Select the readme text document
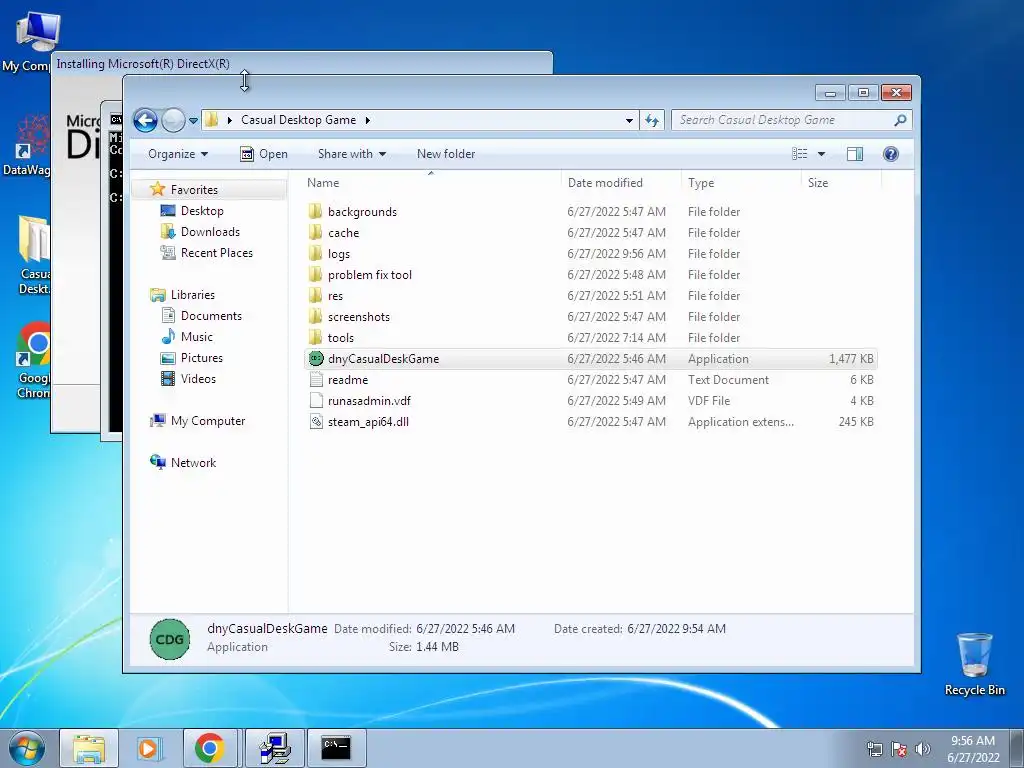This screenshot has width=1024, height=768. 347,379
